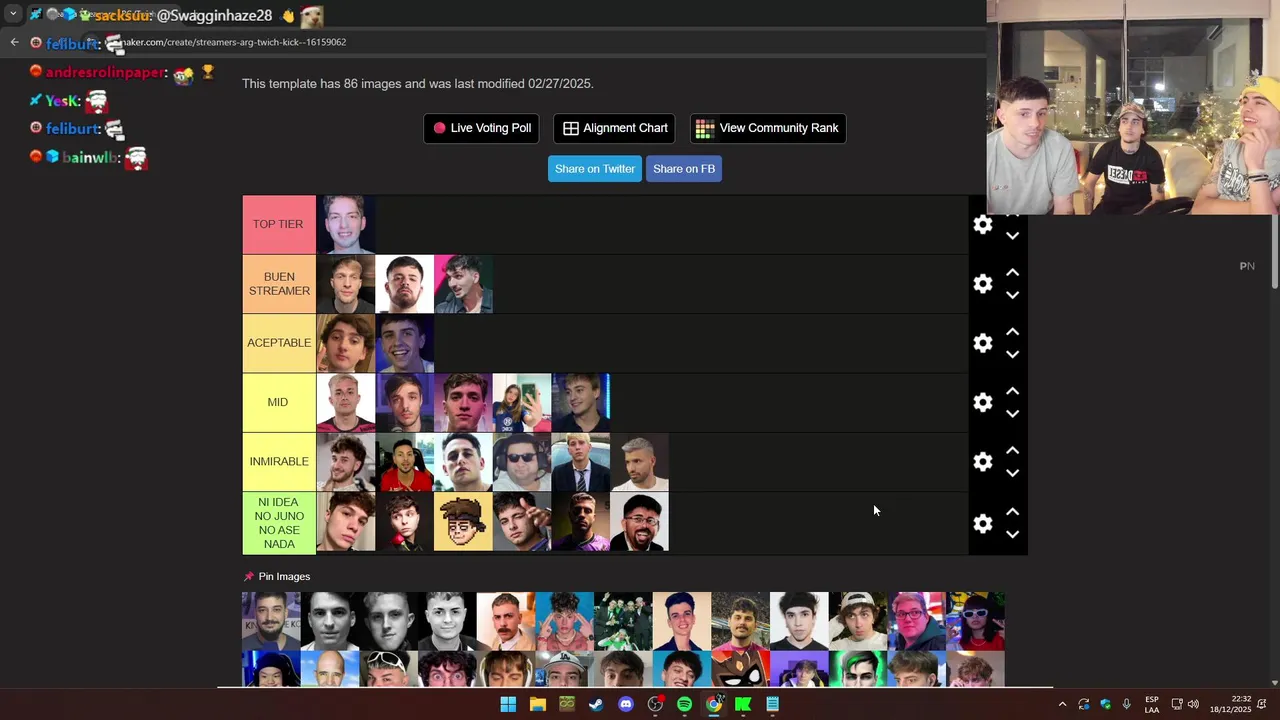Open settings gear for NI IDEA row
This screenshot has width=1280, height=720.
click(x=983, y=523)
